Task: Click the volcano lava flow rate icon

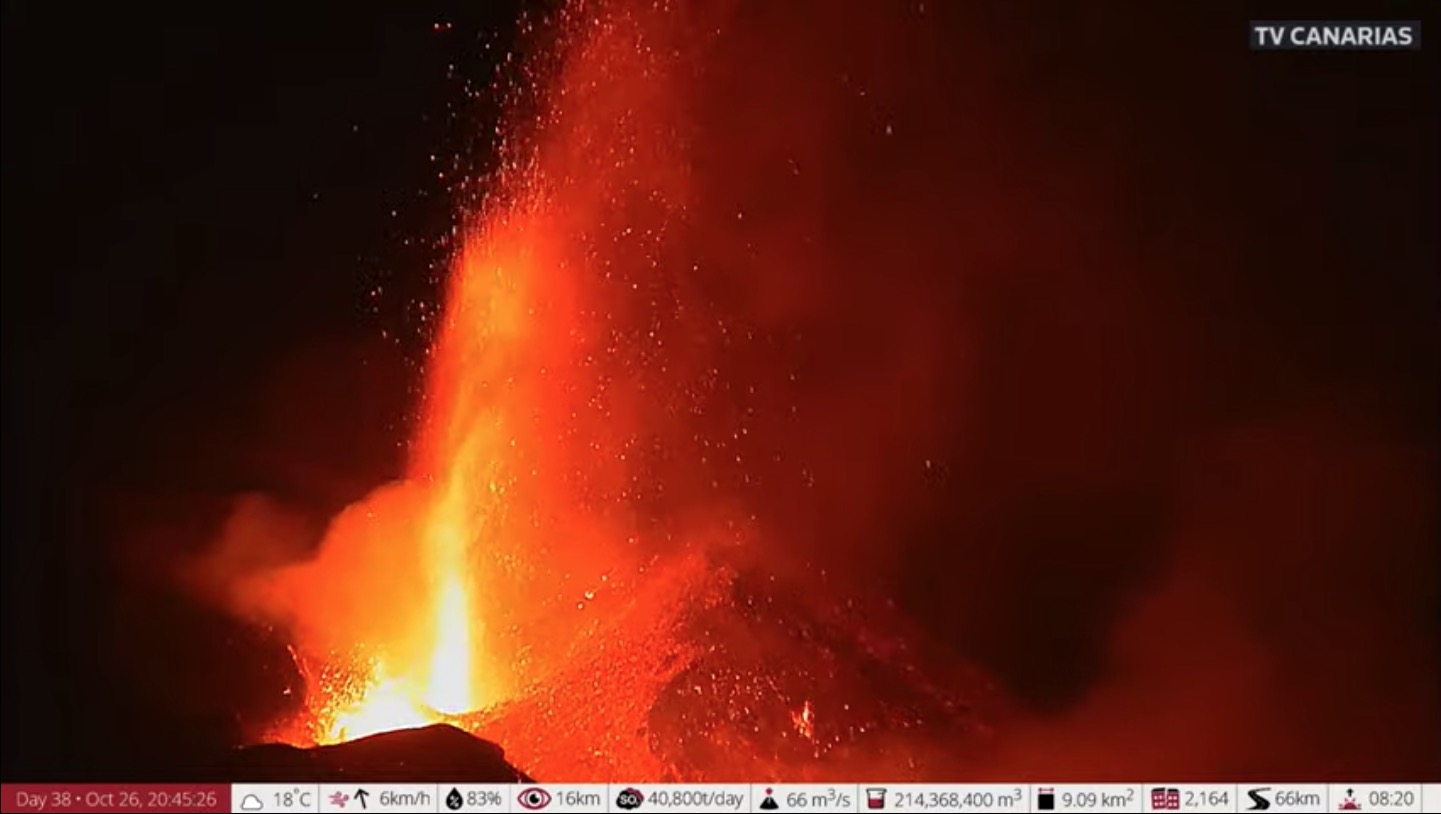Action: [x=768, y=799]
